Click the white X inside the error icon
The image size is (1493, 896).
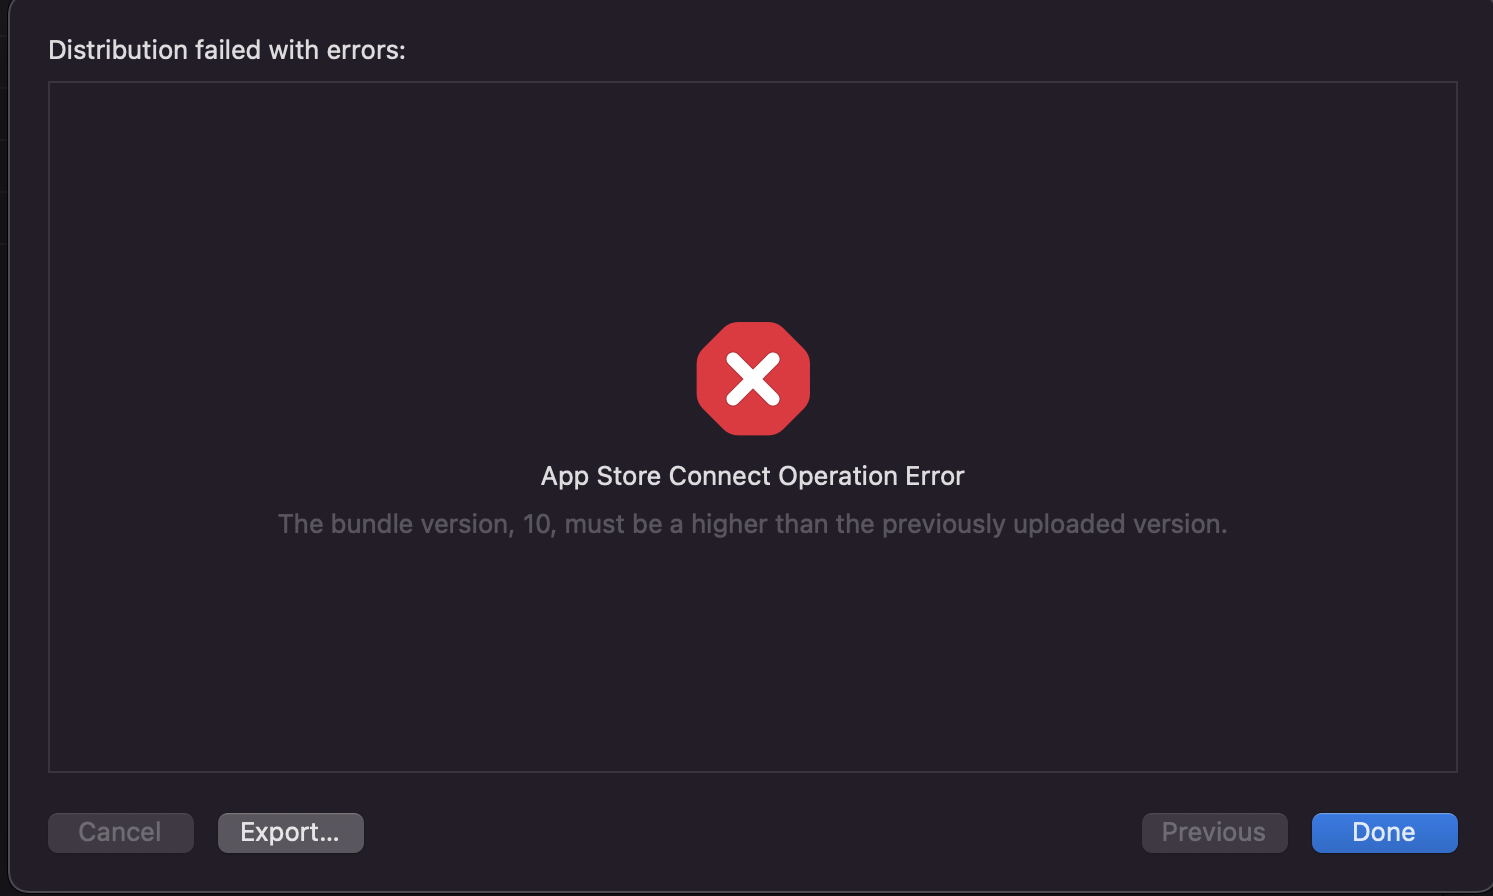tap(753, 379)
